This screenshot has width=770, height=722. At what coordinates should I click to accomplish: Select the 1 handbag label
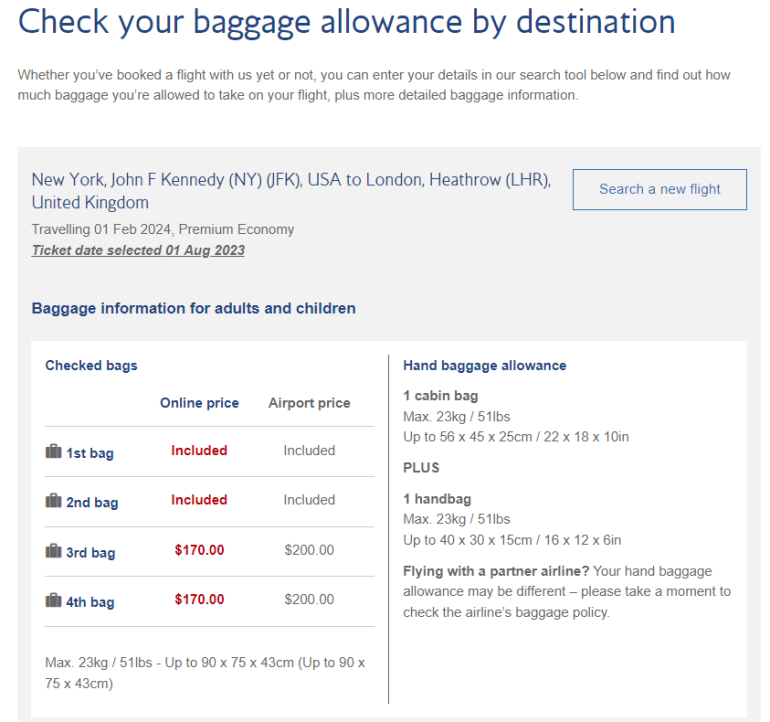[437, 499]
